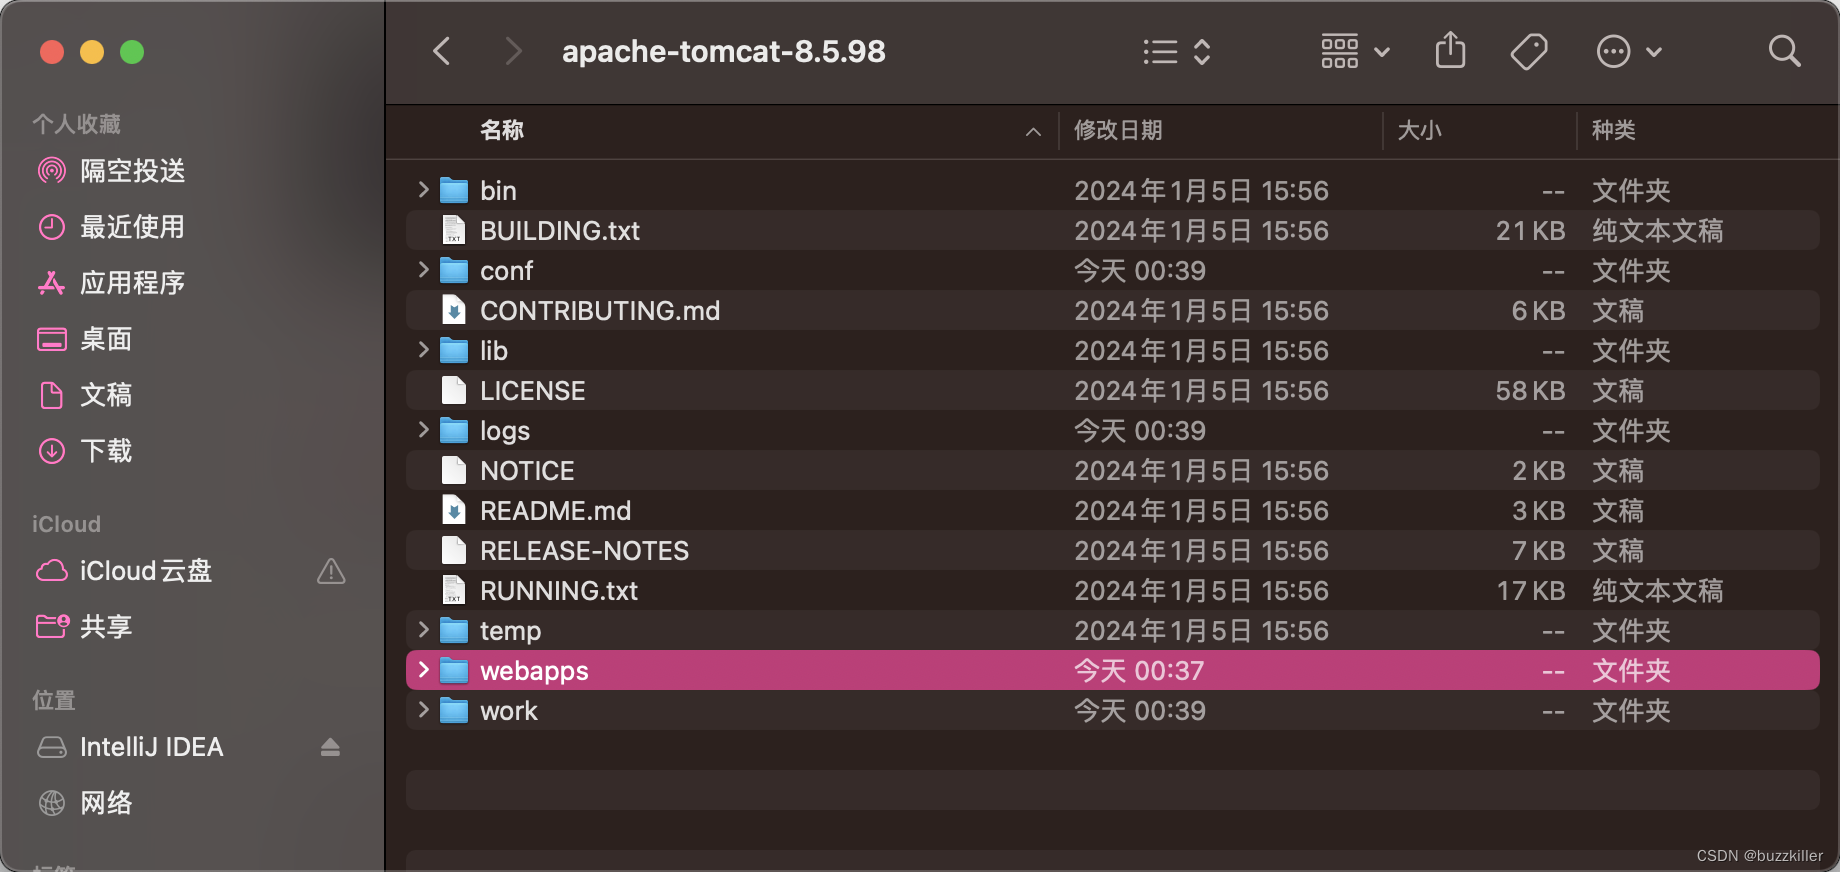Expand the conf folder
This screenshot has width=1840, height=872.
tap(423, 269)
